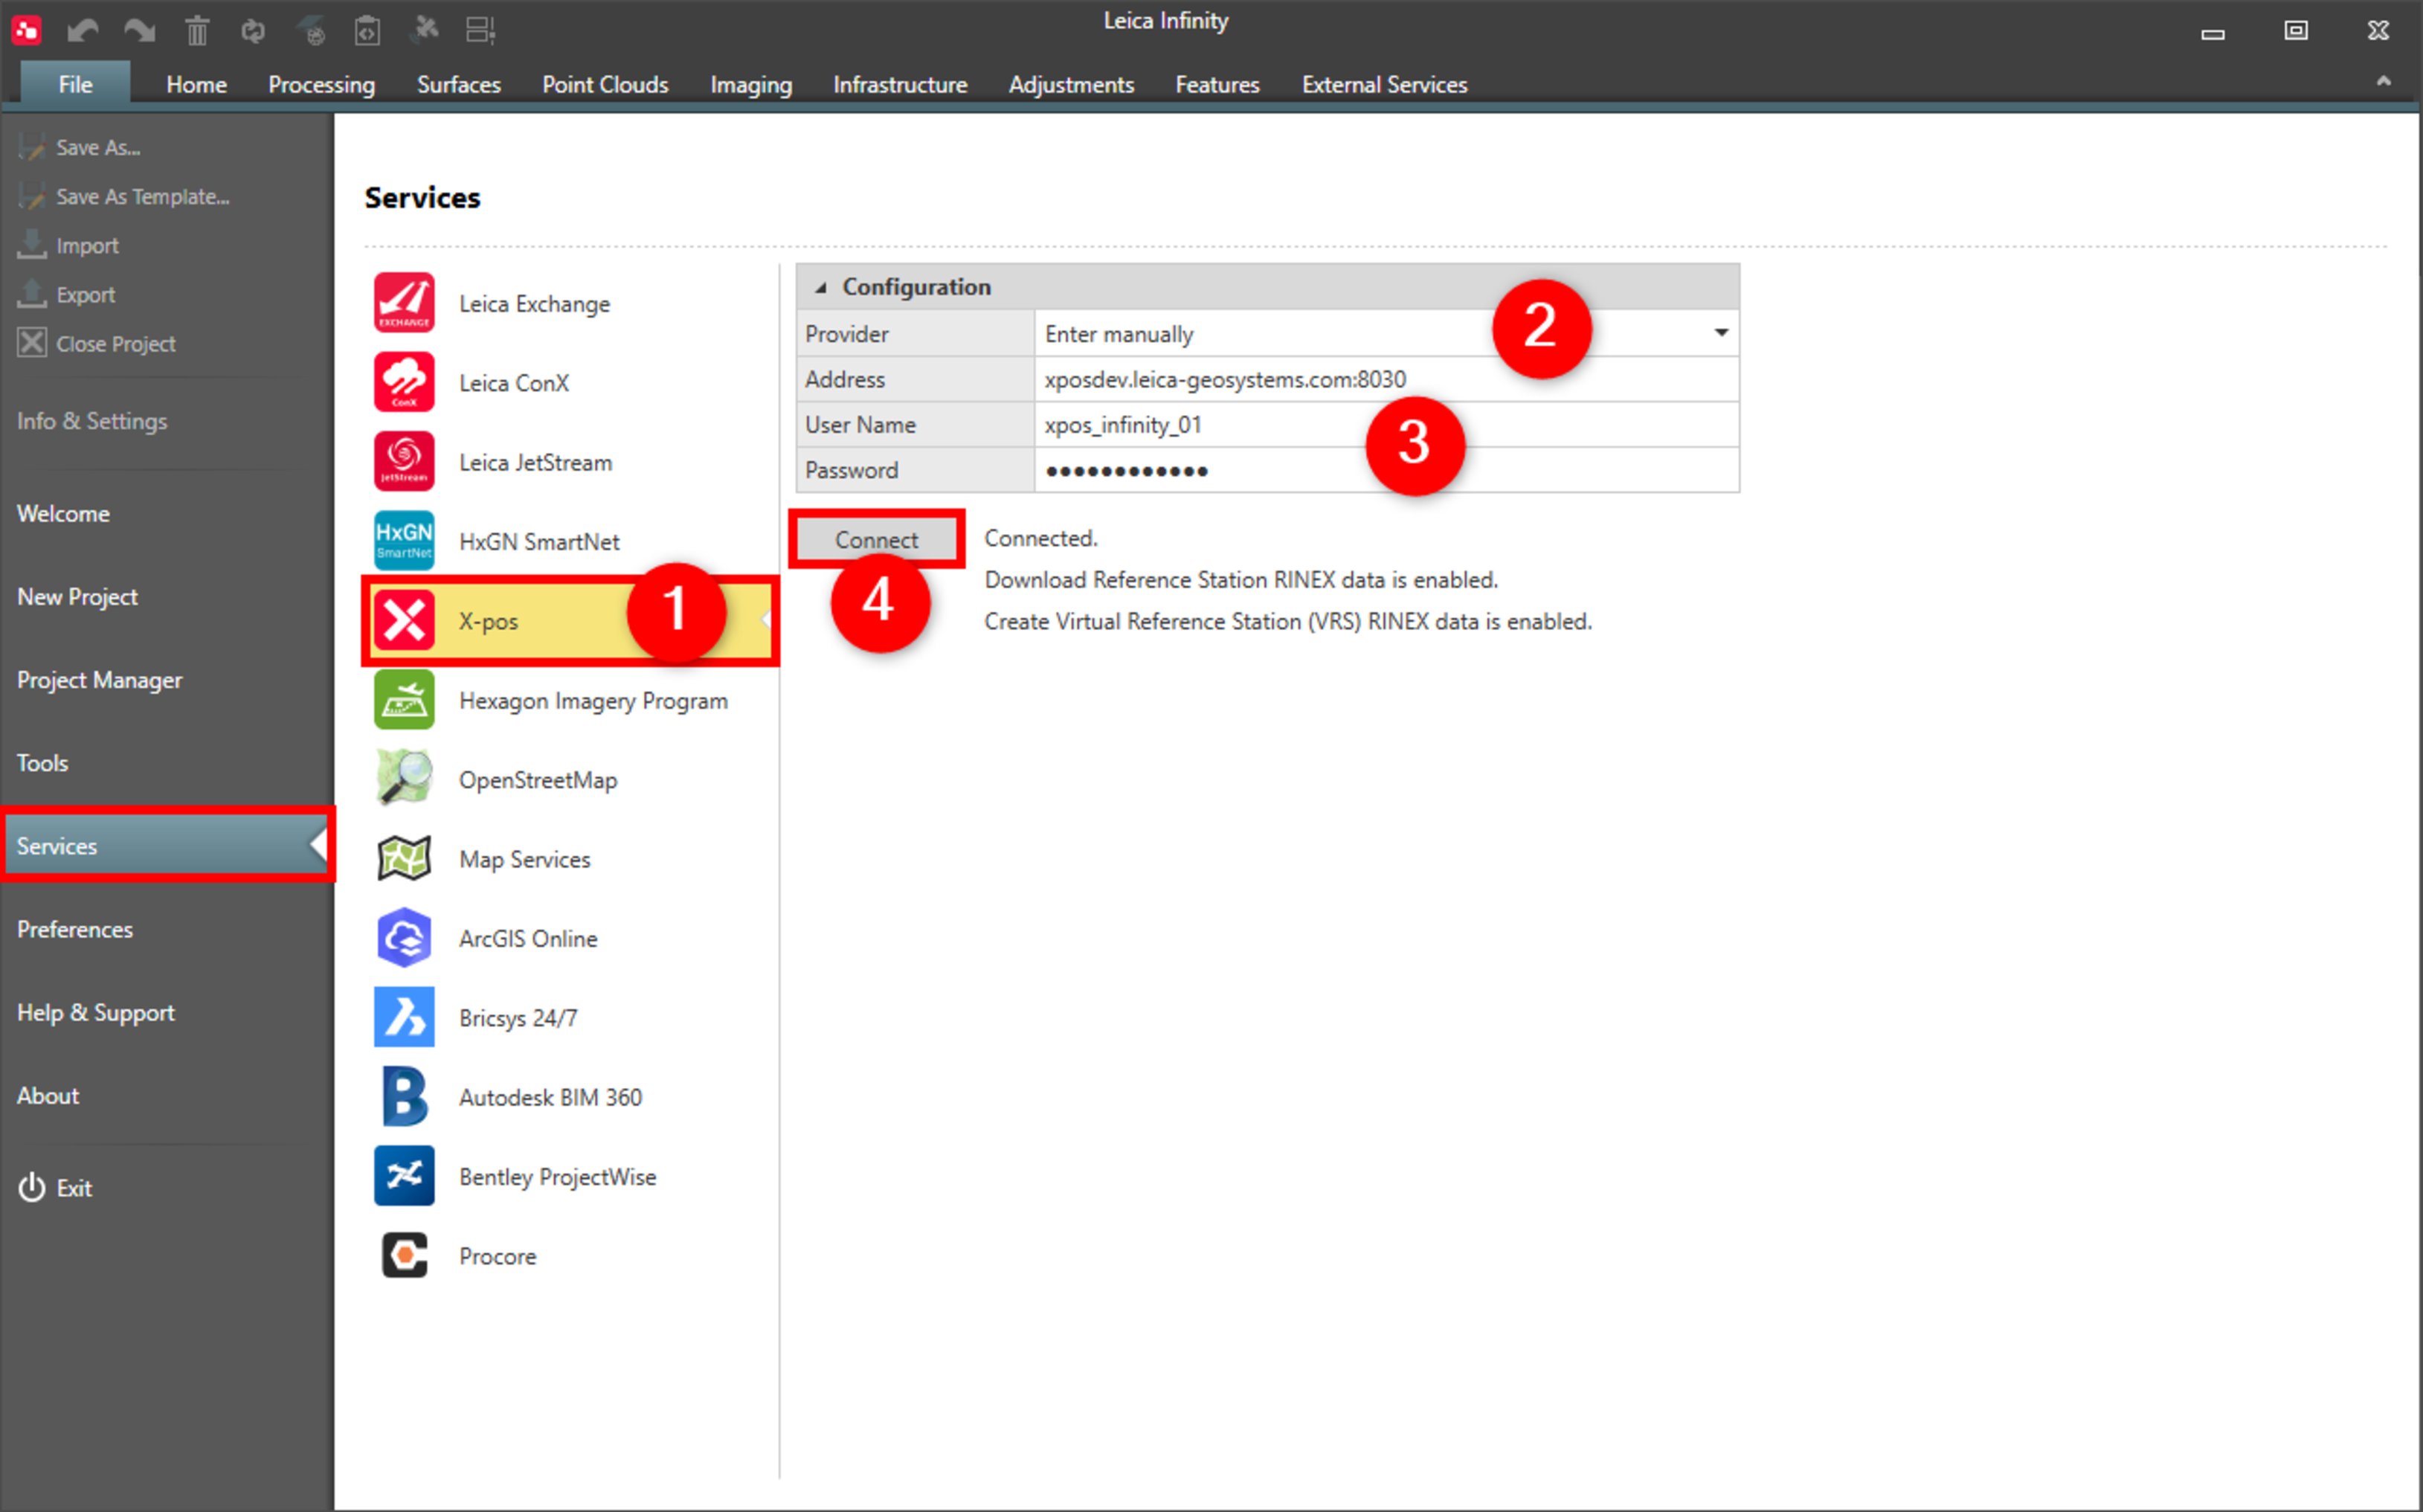Go to the Welcome page
This screenshot has height=1512, width=2423.
click(x=63, y=513)
